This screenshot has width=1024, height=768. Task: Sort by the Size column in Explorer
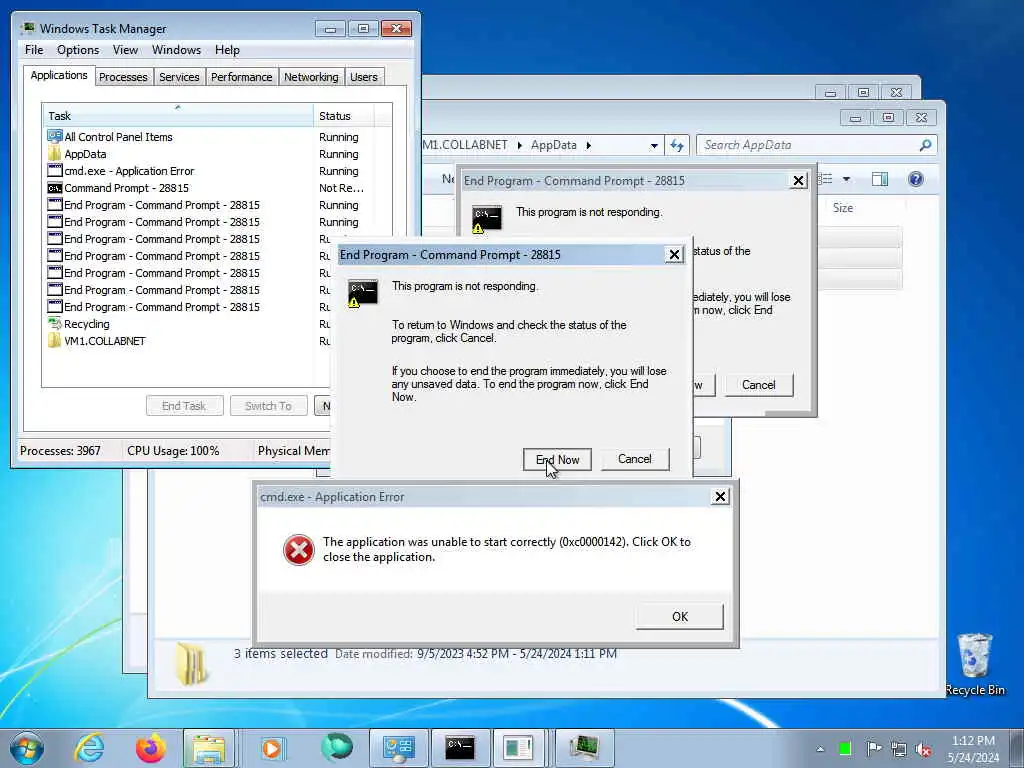coord(842,208)
